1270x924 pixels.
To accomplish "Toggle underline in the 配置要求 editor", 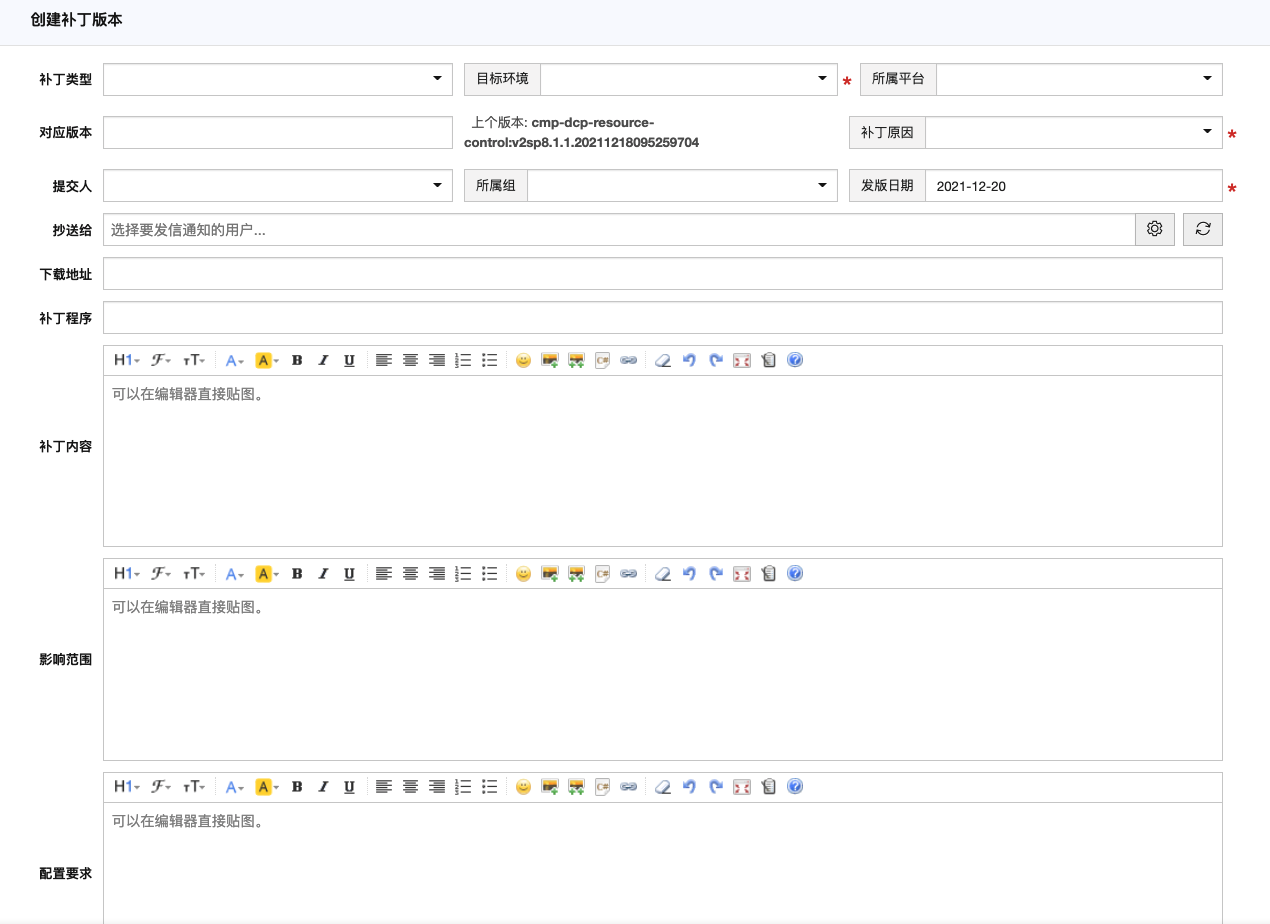I will [349, 786].
